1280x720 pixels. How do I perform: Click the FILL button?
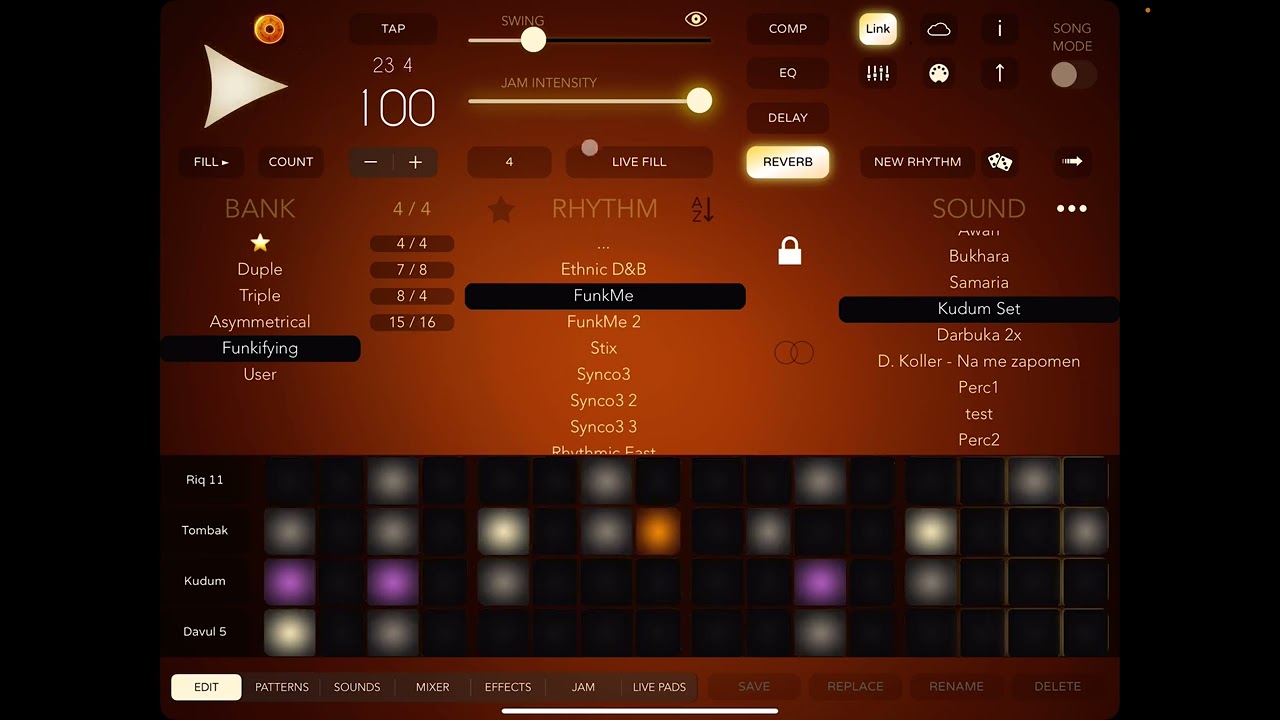211,162
